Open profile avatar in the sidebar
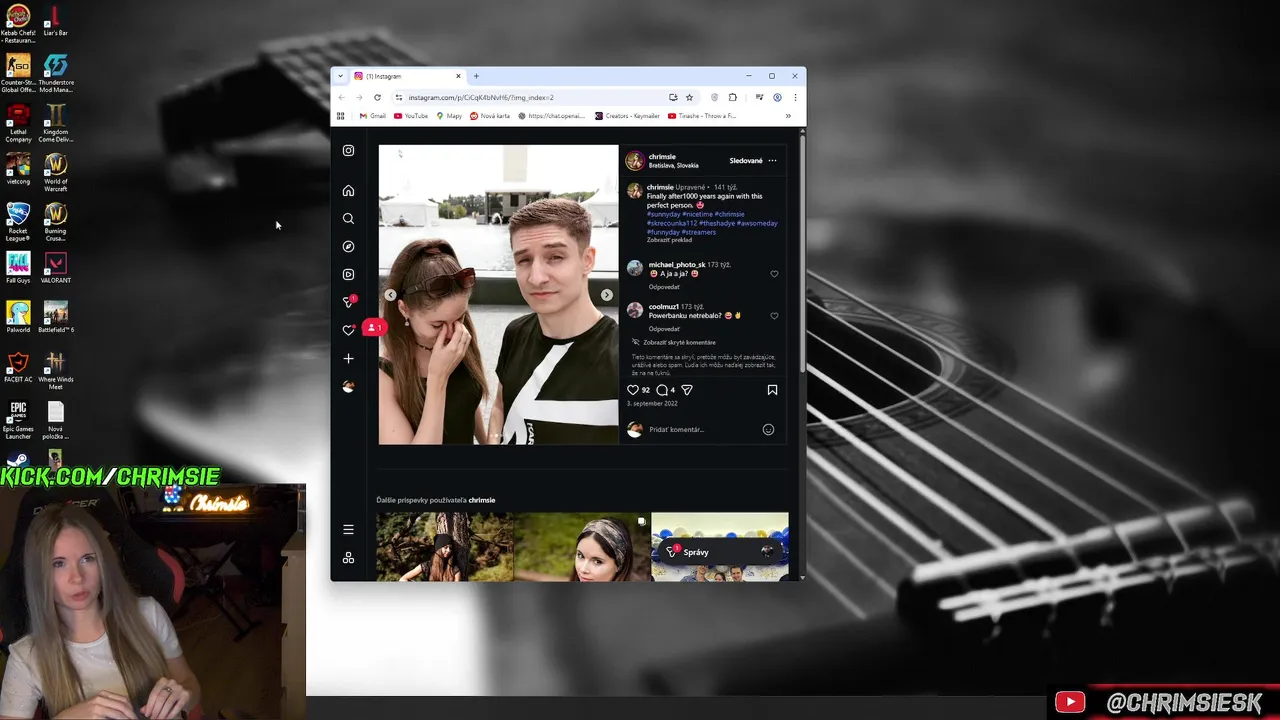The height and width of the screenshot is (720, 1280). [x=348, y=386]
